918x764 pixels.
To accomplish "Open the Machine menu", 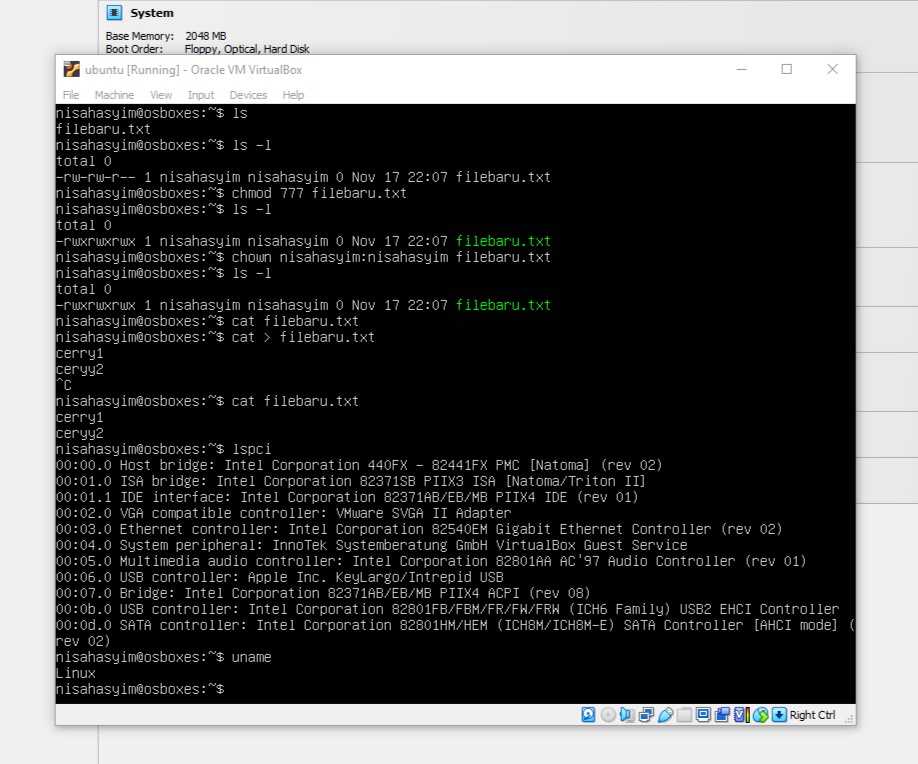I will 114,95.
